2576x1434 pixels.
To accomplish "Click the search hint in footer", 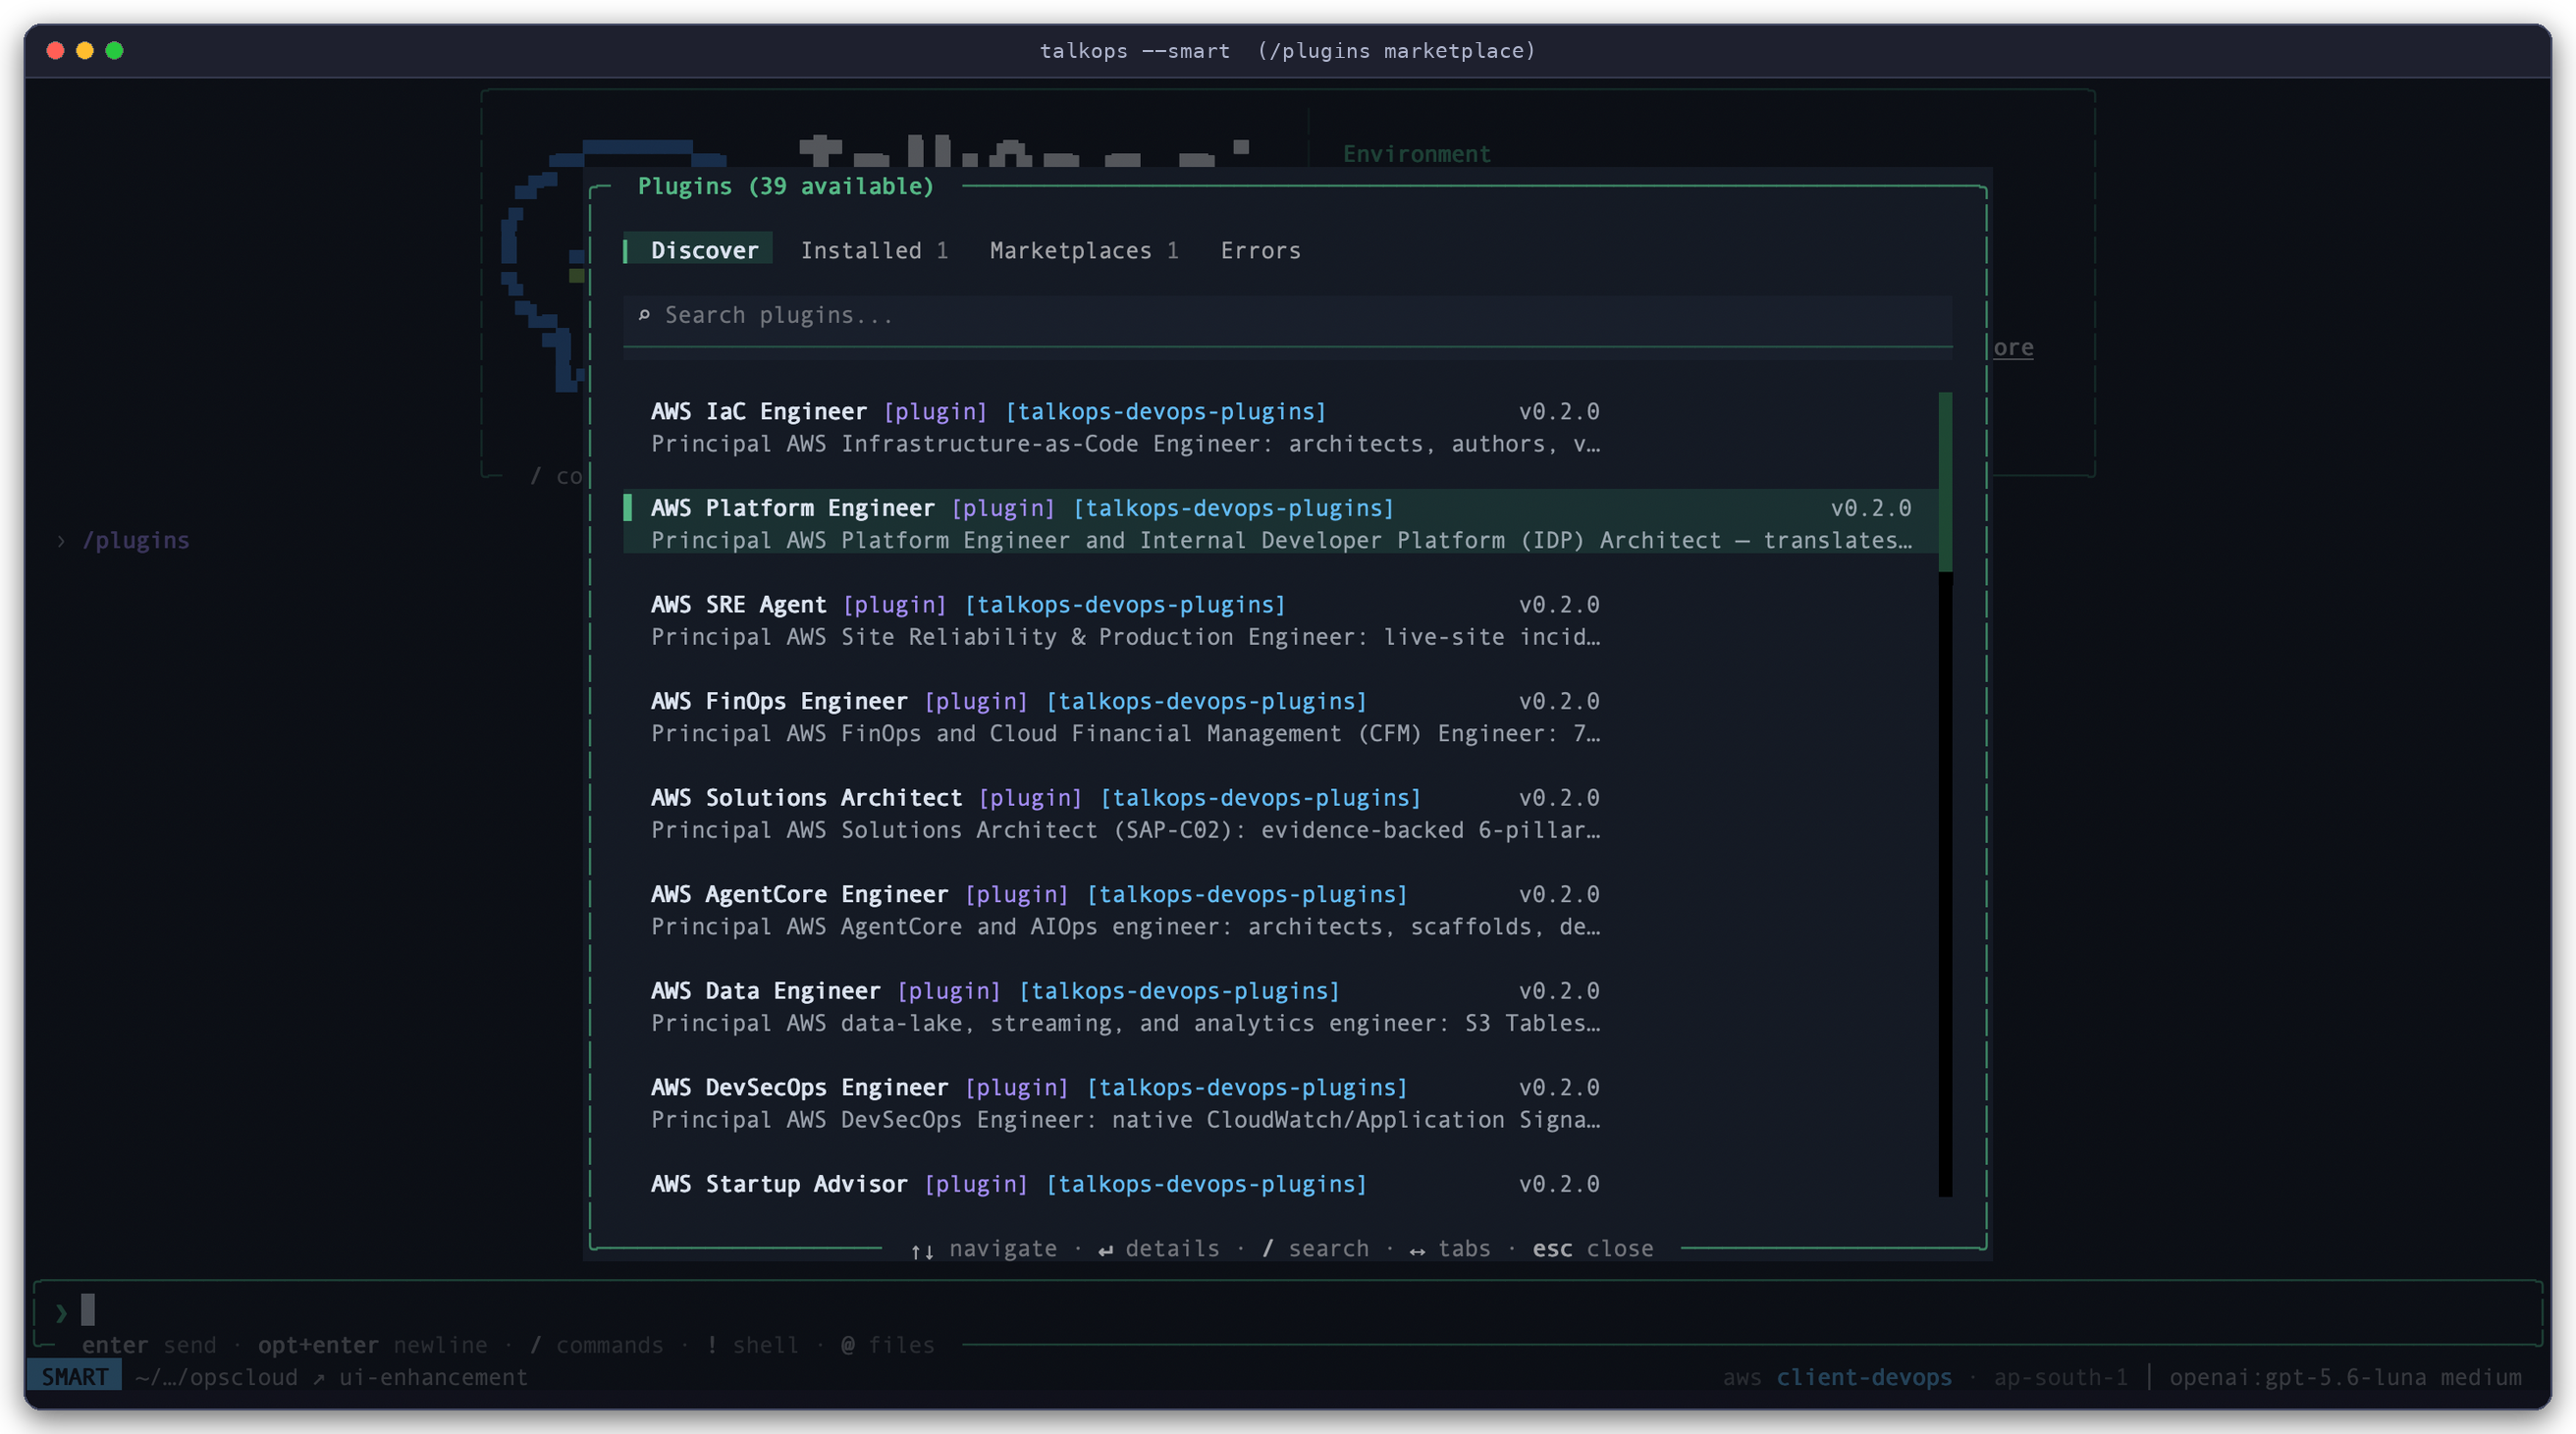I will (x=1315, y=1248).
